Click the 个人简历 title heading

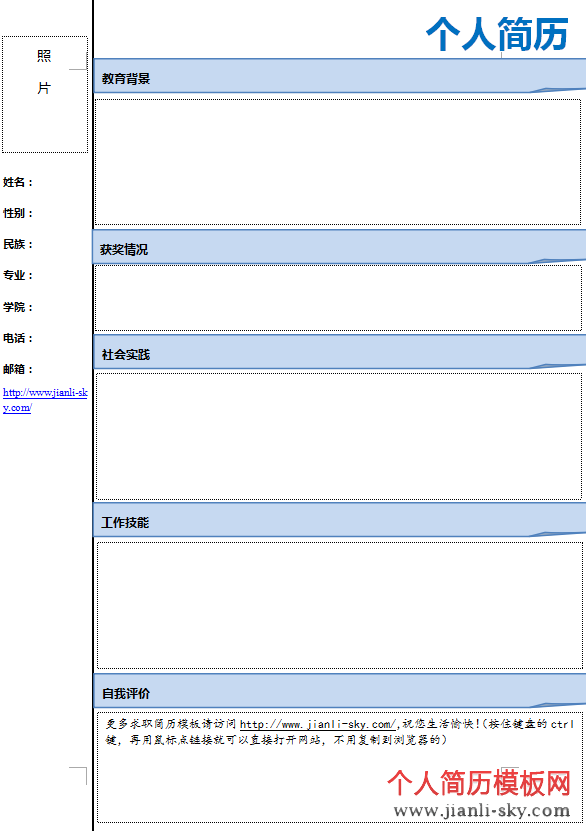tap(497, 34)
